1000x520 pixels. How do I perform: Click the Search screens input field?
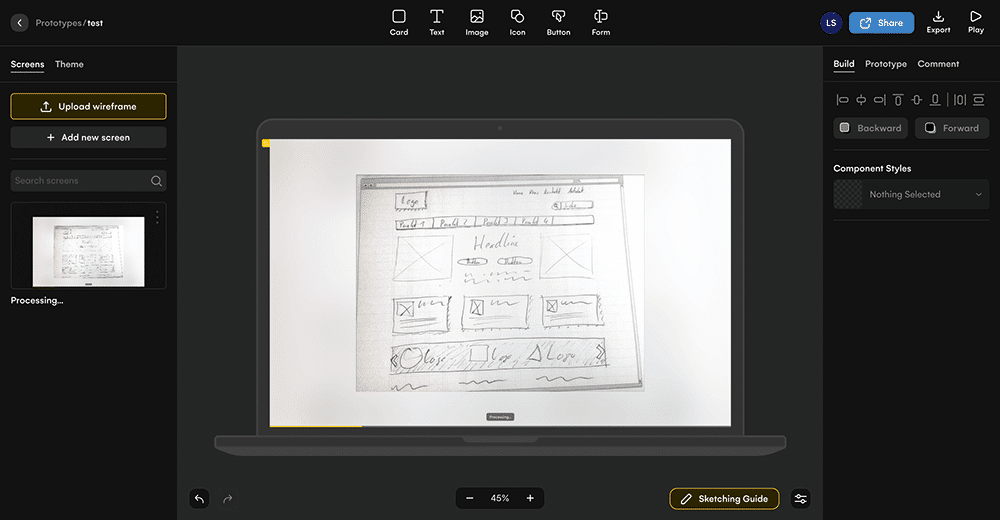pyautogui.click(x=80, y=181)
